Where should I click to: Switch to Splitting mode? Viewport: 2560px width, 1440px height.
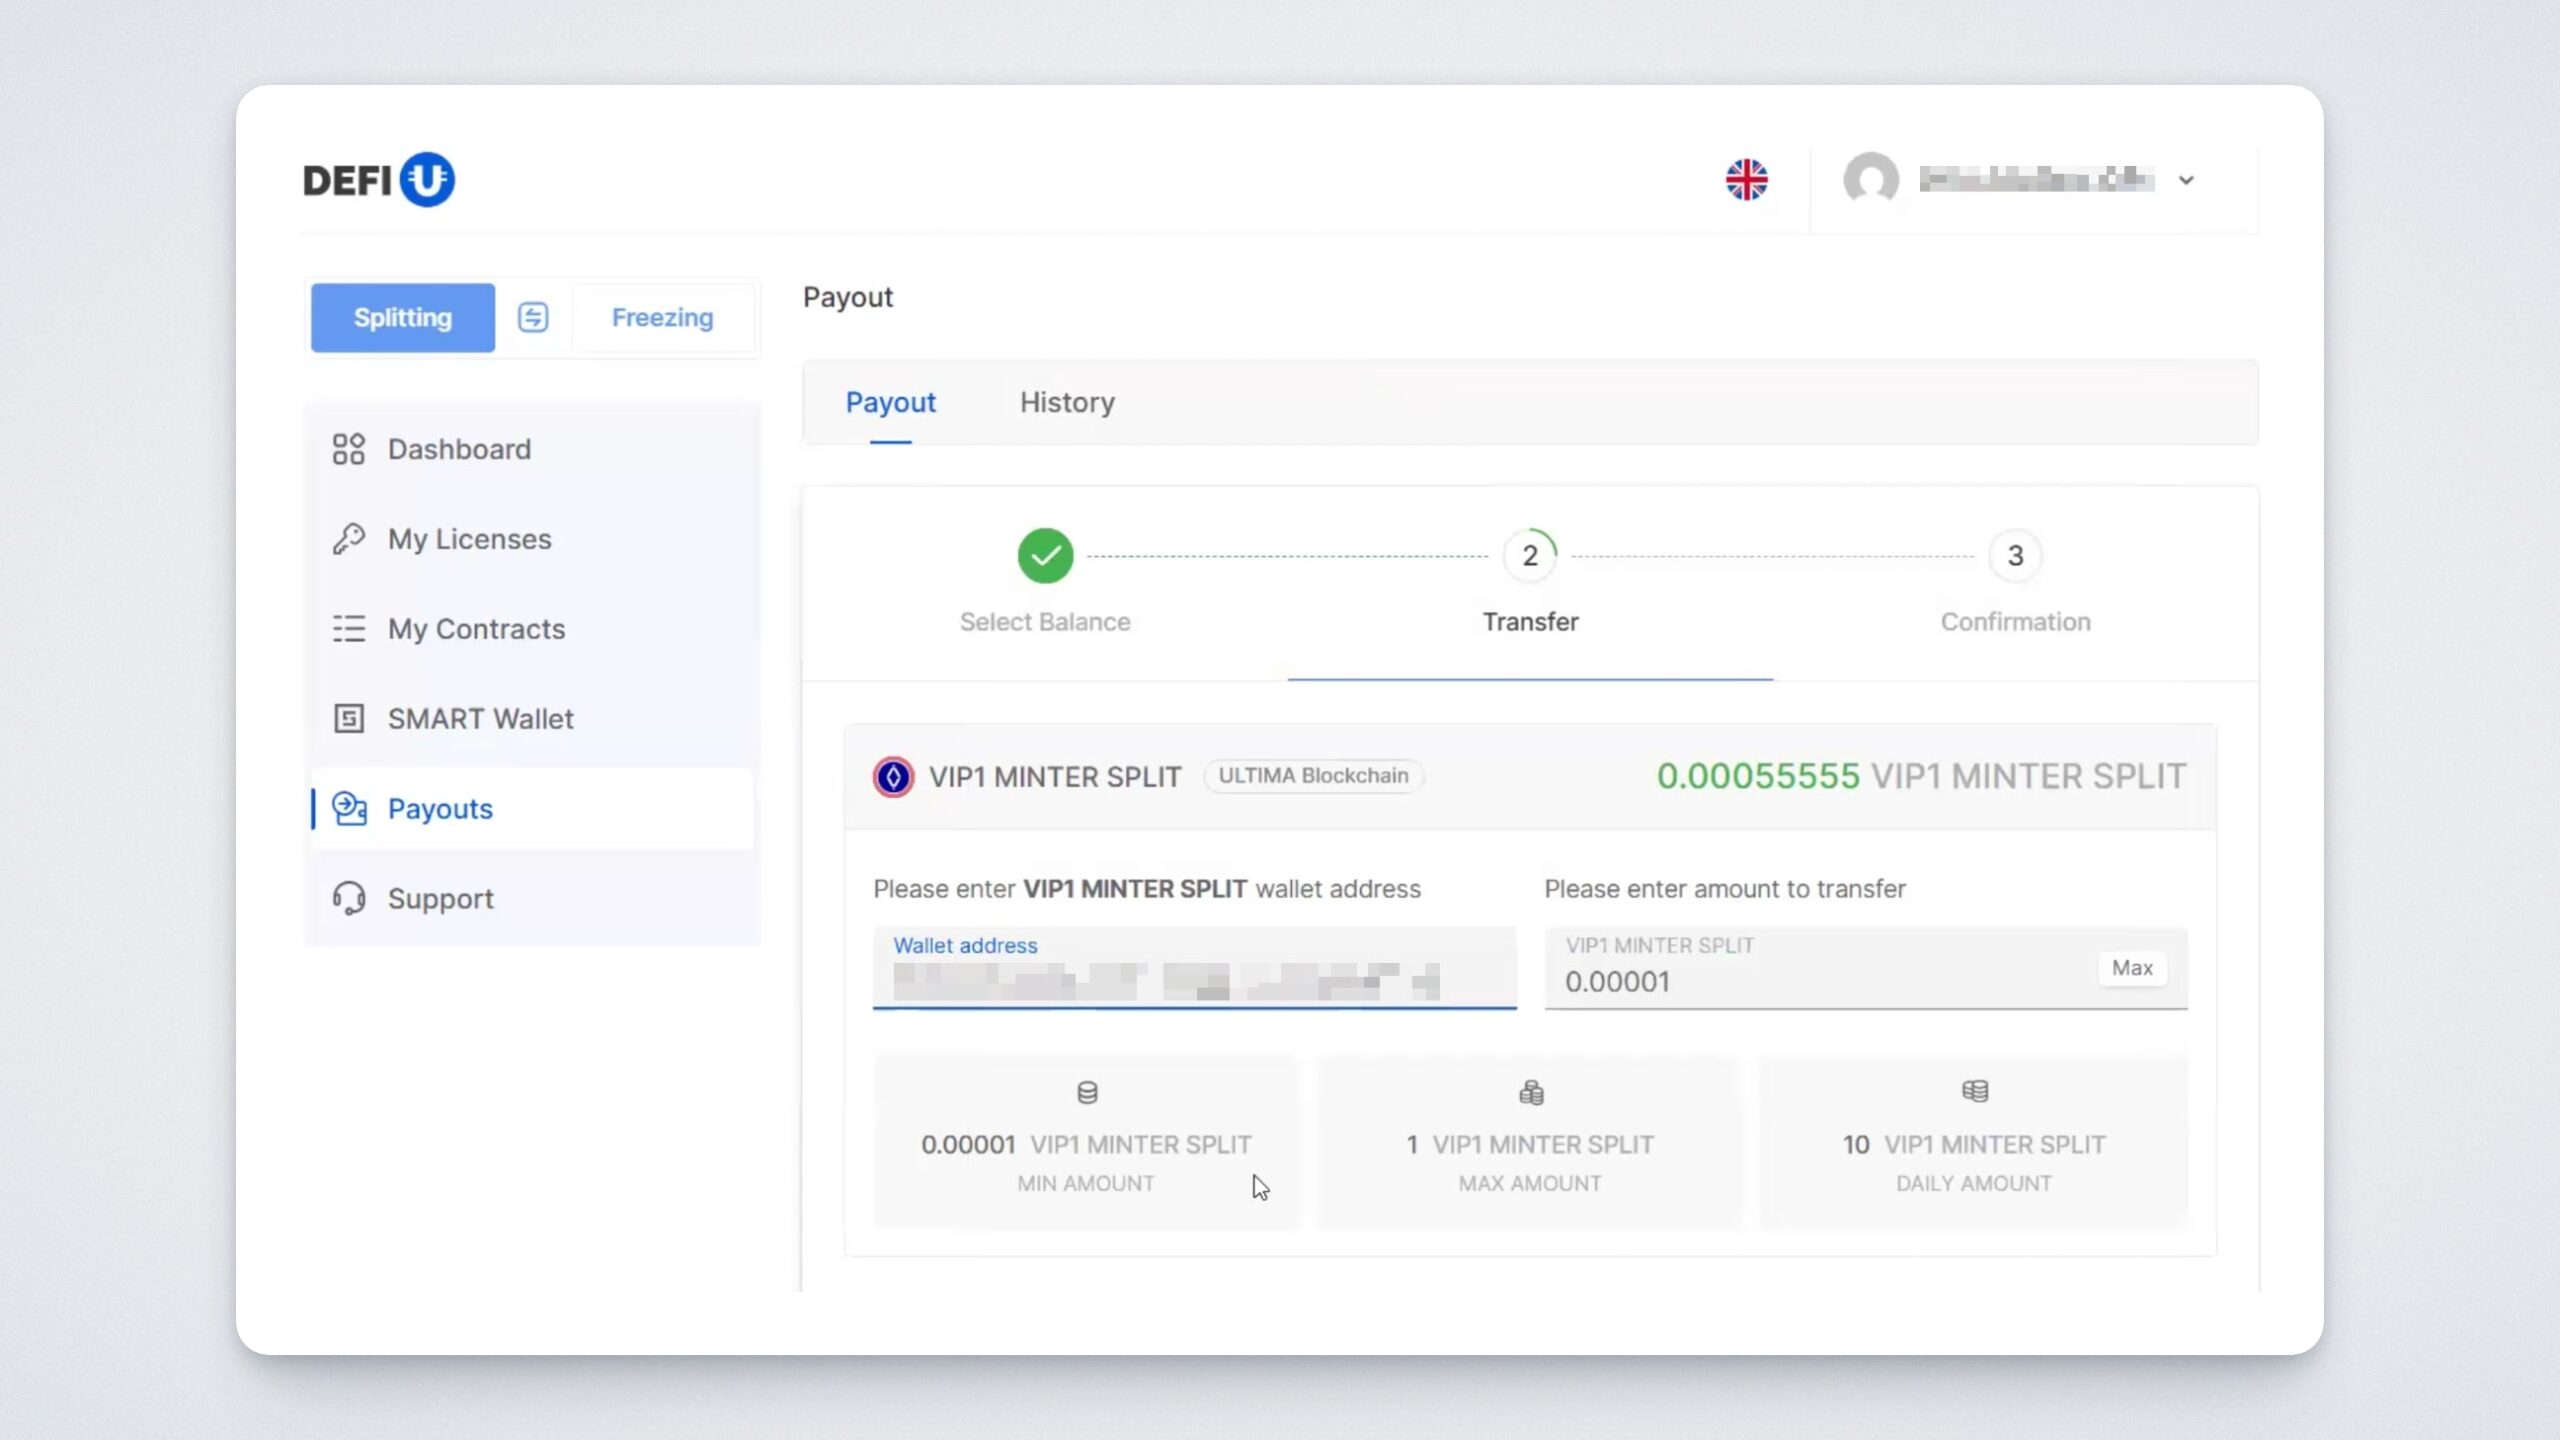click(403, 317)
